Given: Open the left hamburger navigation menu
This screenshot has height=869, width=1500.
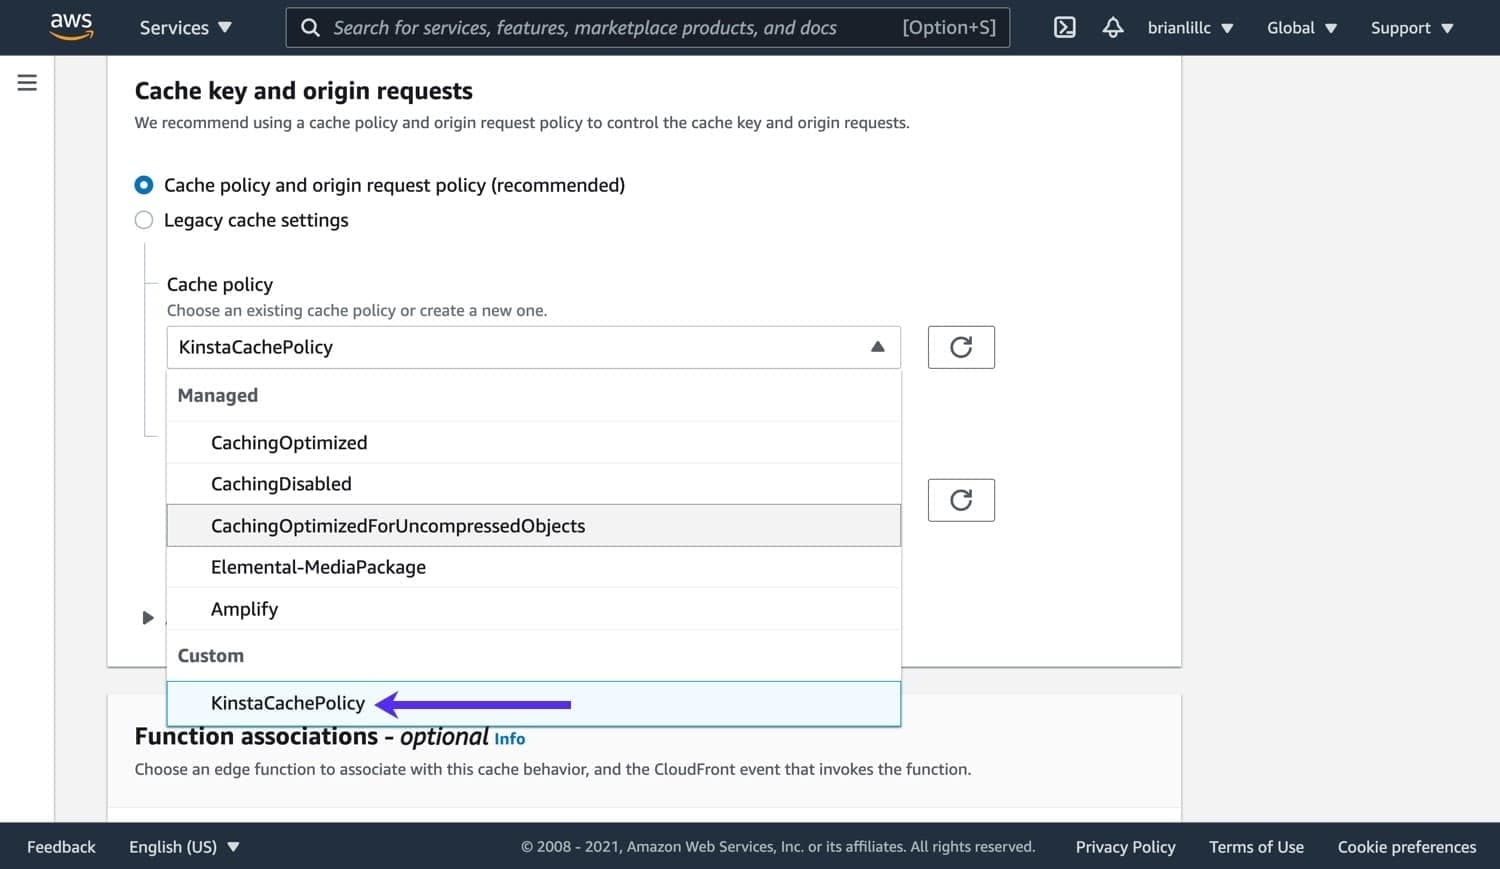Looking at the screenshot, I should tap(27, 83).
